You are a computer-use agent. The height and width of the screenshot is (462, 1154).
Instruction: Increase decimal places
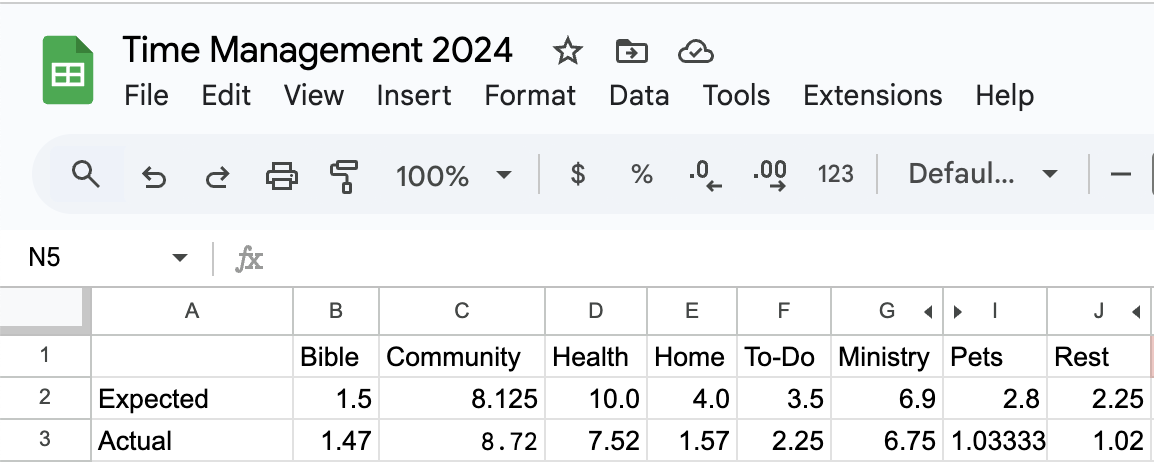[770, 176]
